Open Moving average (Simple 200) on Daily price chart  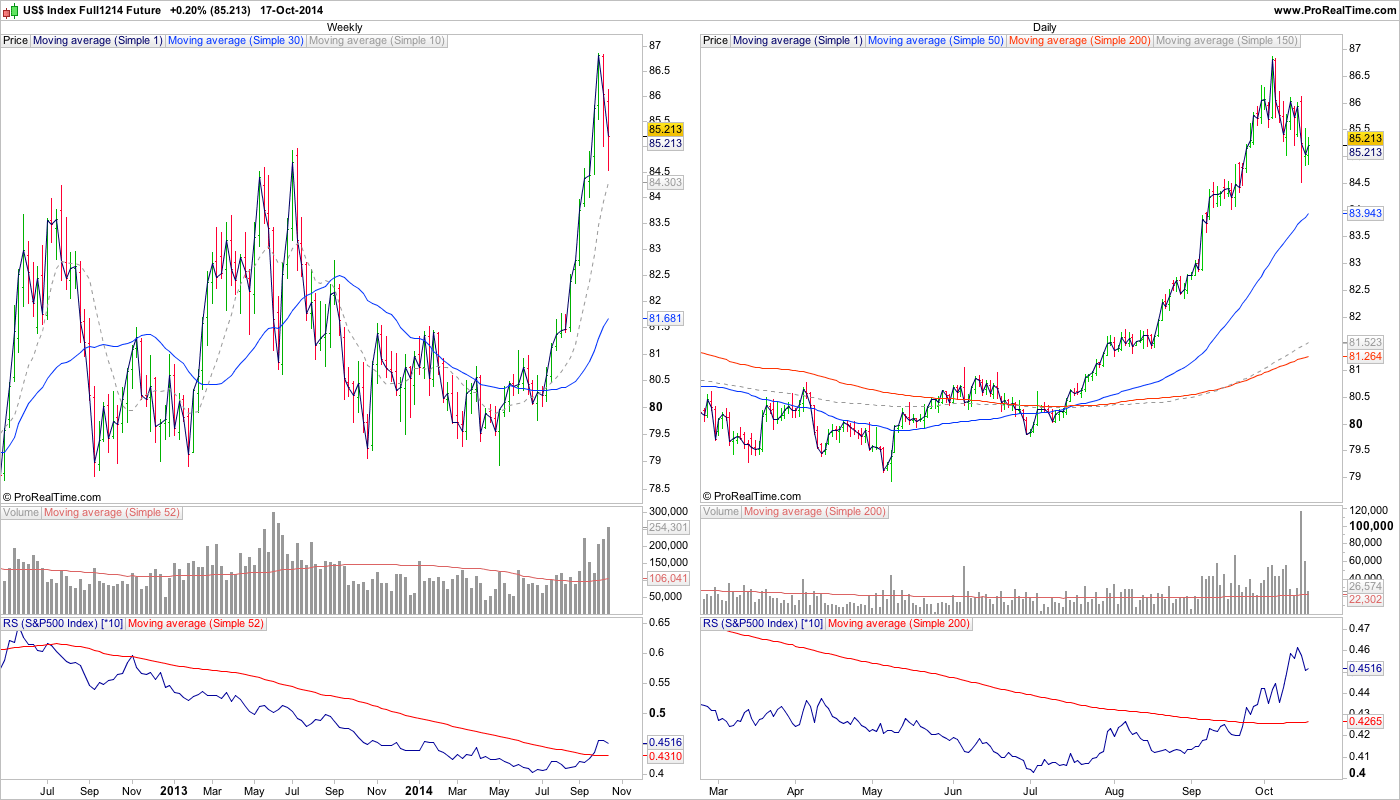pyautogui.click(x=1080, y=41)
